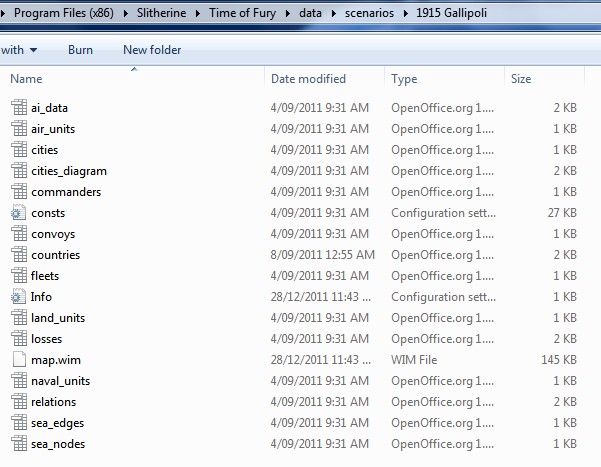Click the date modified of map.wim
The image size is (601, 467).
[x=320, y=360]
